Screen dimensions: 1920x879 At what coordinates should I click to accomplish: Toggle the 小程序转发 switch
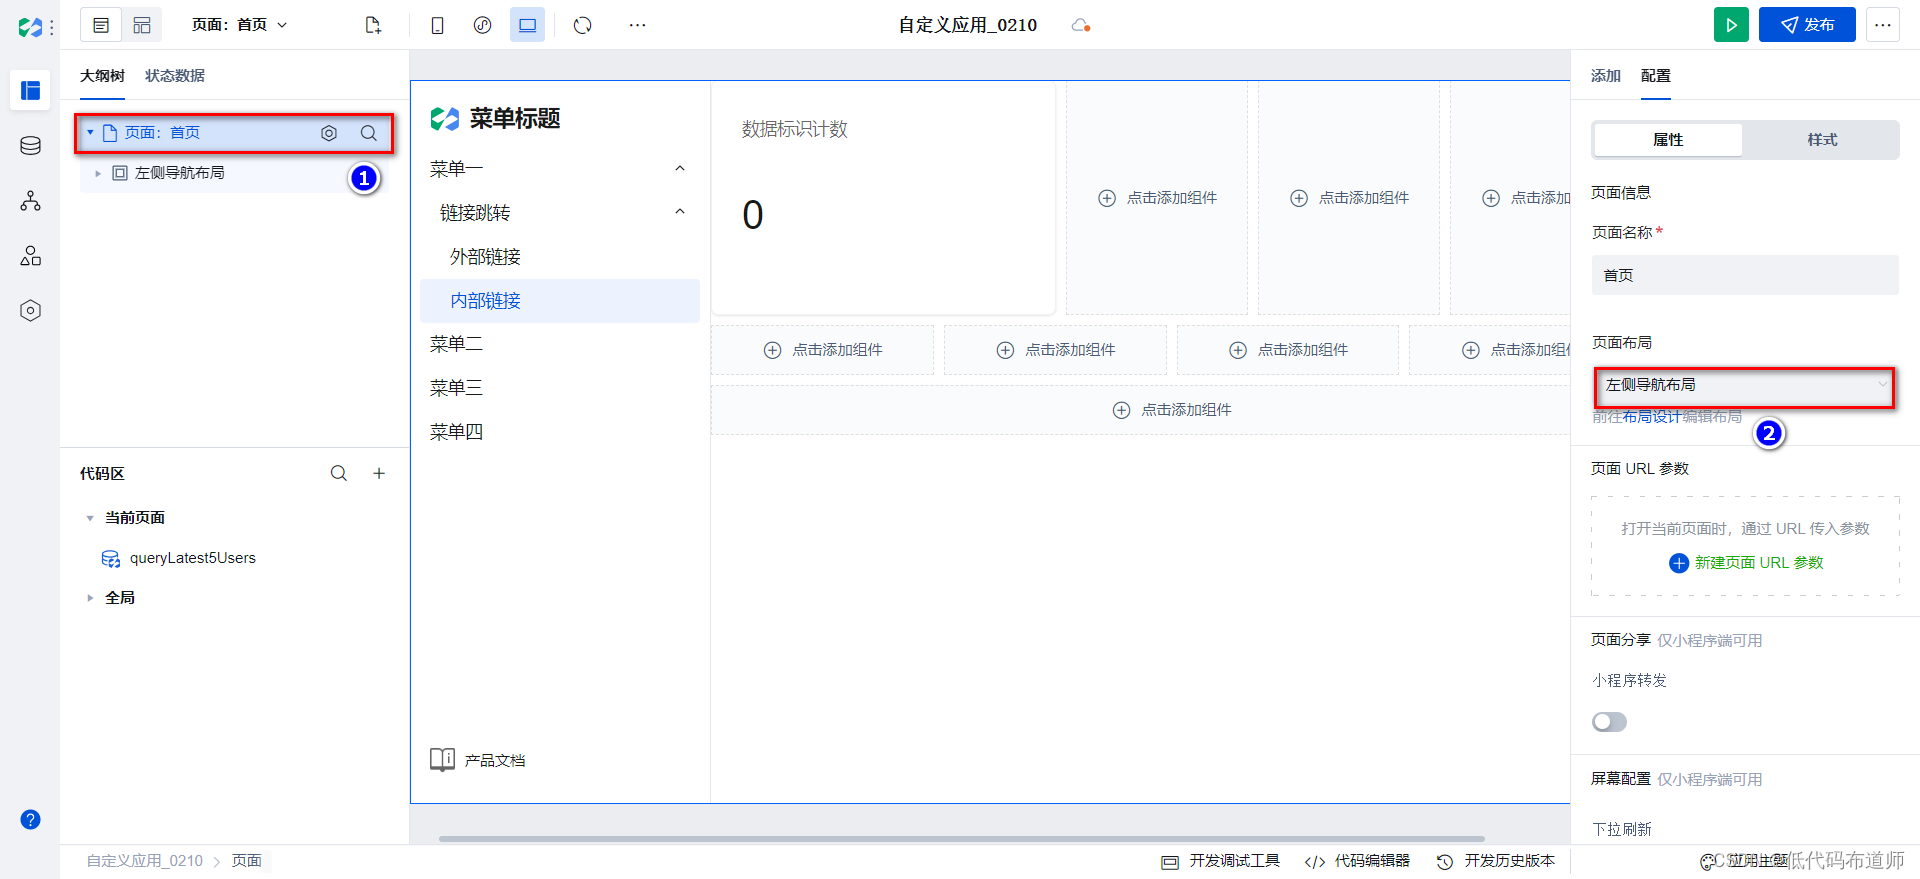click(x=1609, y=722)
